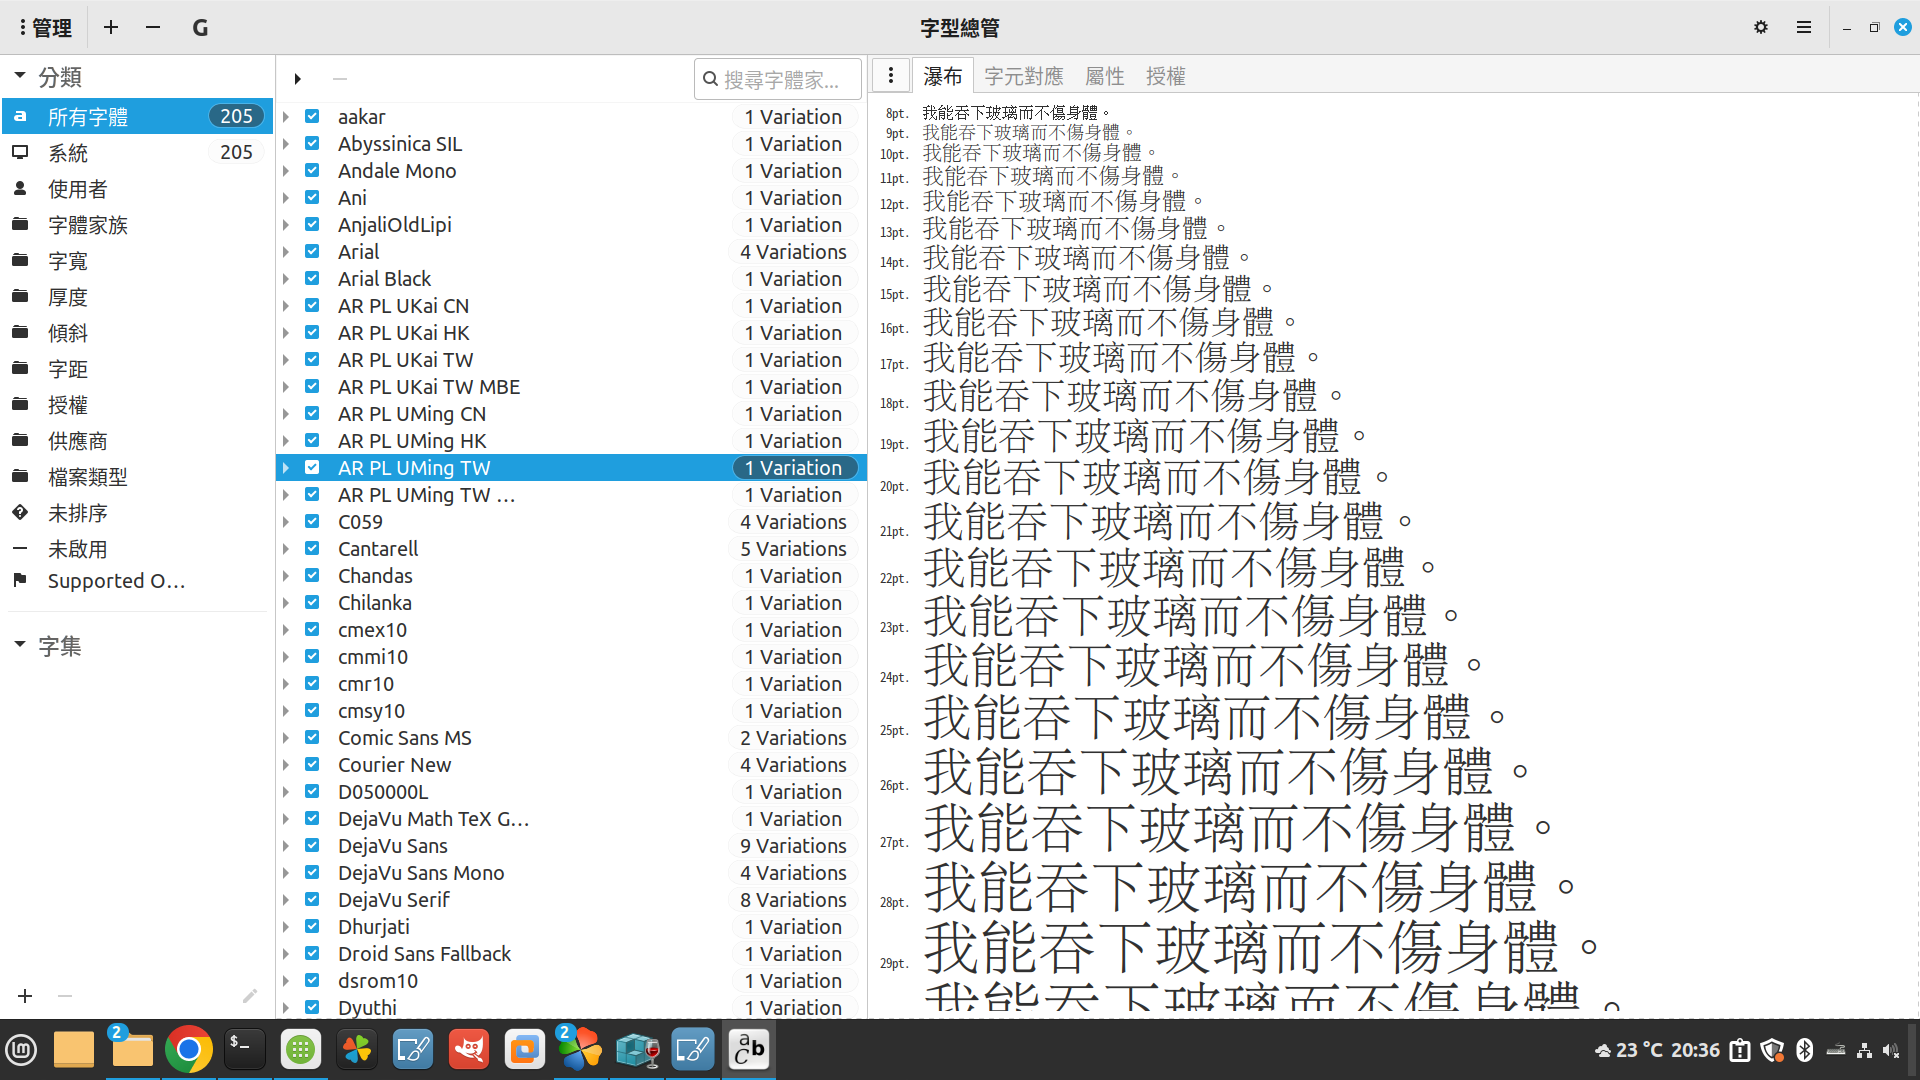1920x1080 pixels.
Task: Open Google Fonts catalog G icon
Action: [200, 28]
